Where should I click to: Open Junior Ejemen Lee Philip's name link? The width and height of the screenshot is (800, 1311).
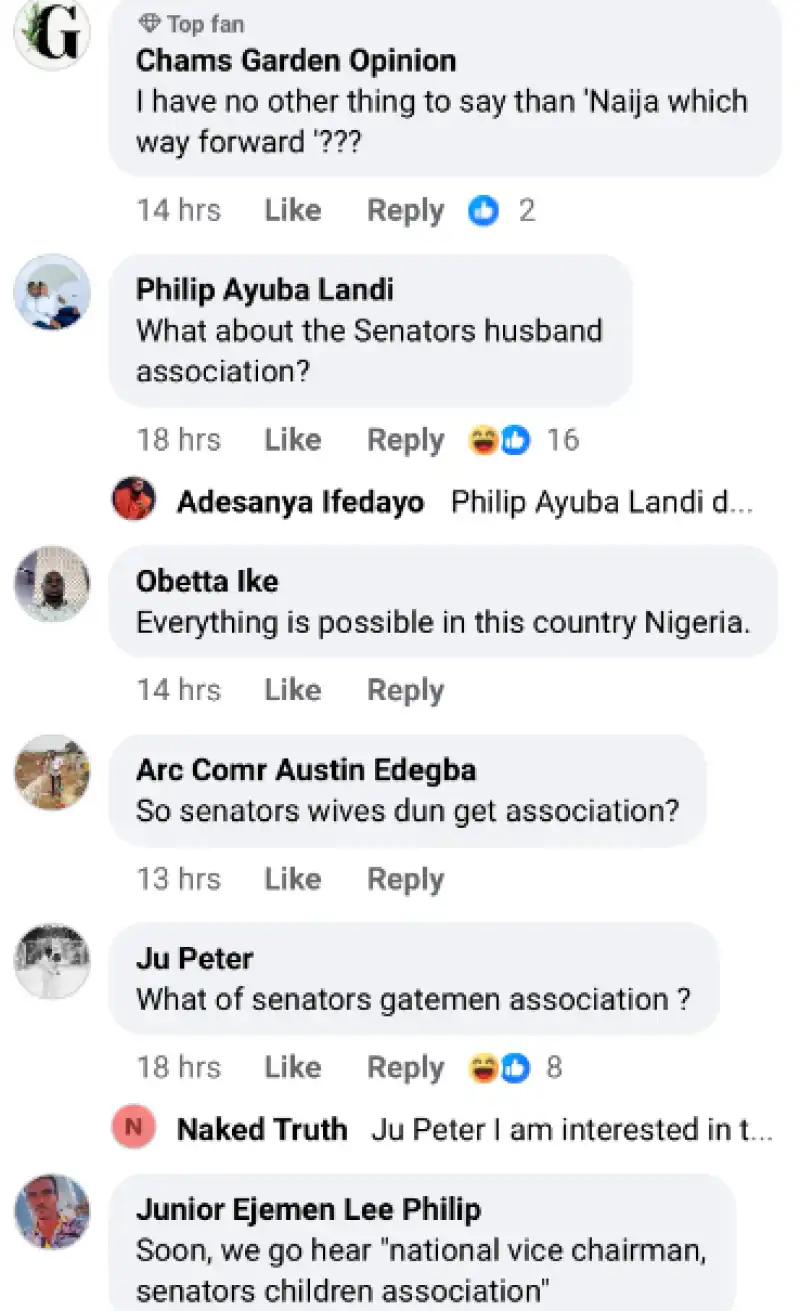pos(308,1209)
